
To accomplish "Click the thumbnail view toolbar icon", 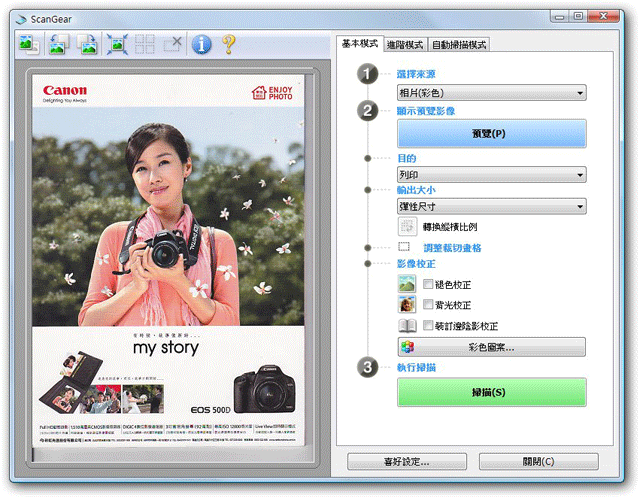I will pyautogui.click(x=29, y=44).
